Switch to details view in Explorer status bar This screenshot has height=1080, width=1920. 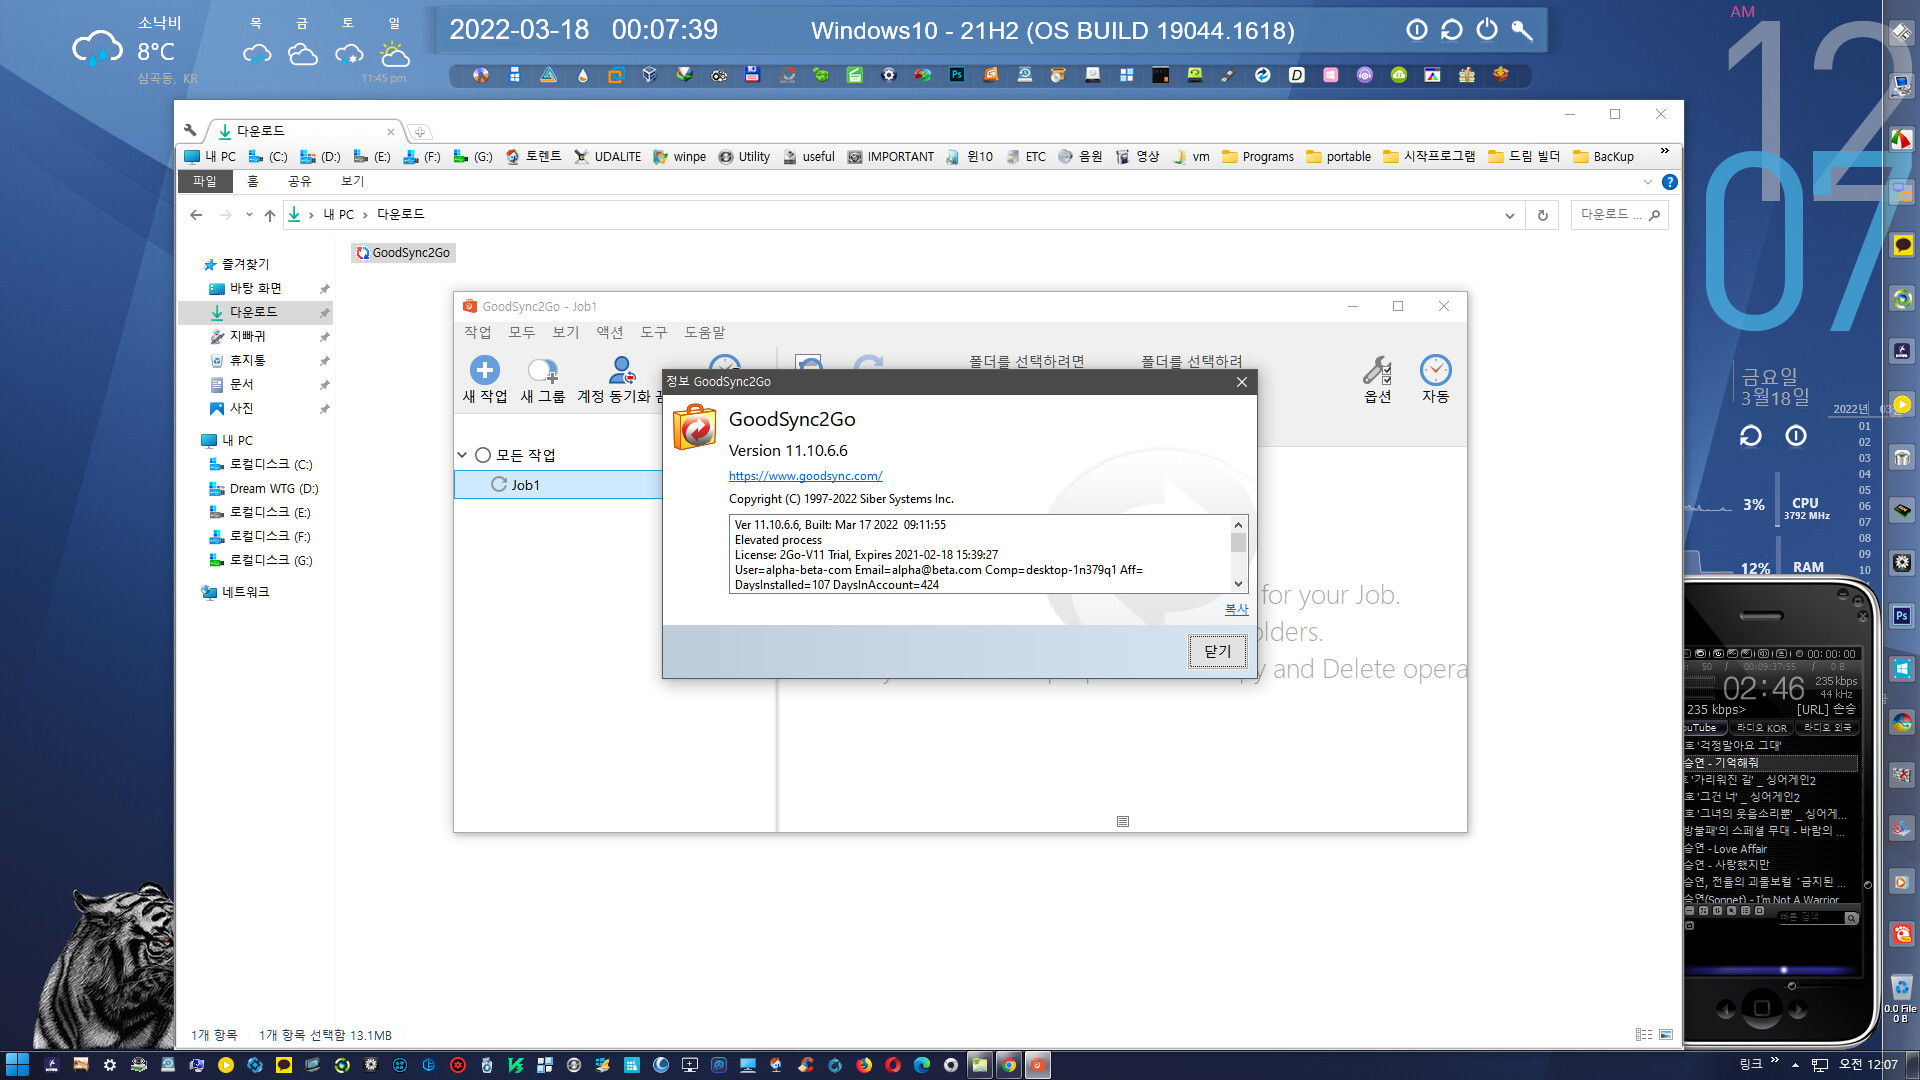[x=1644, y=1035]
